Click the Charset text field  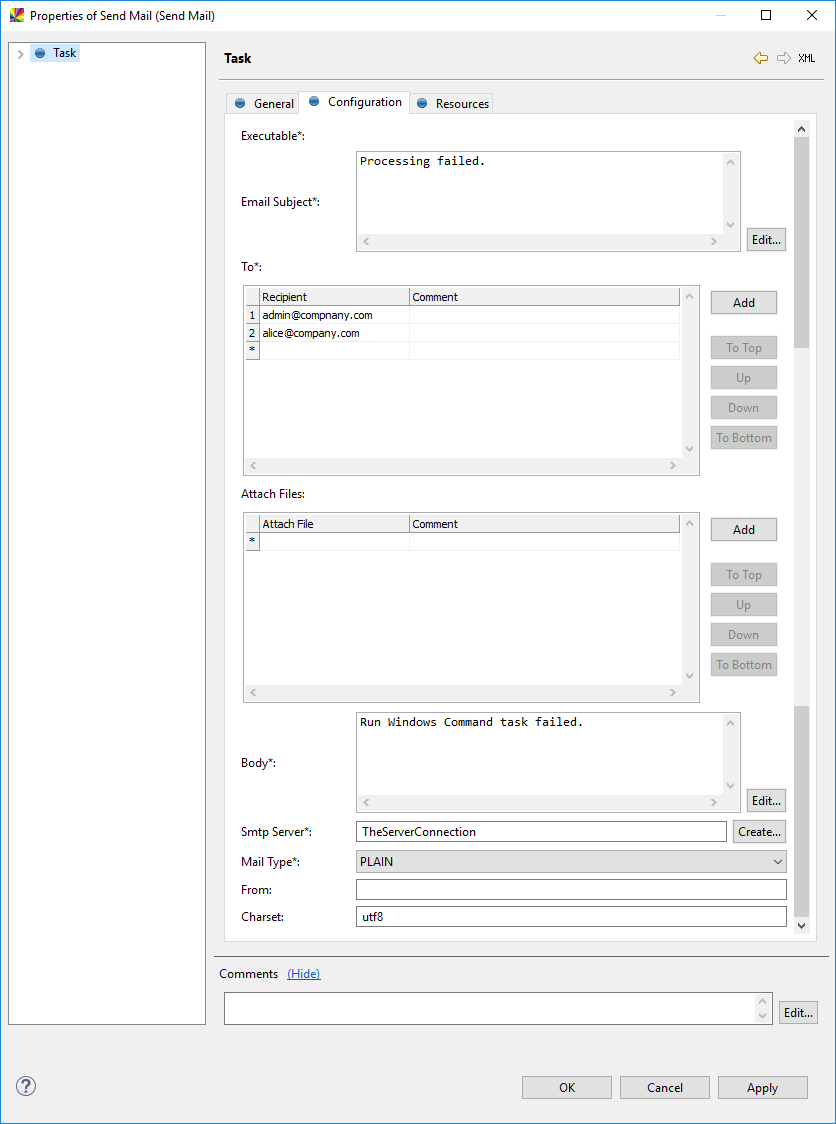tap(571, 917)
